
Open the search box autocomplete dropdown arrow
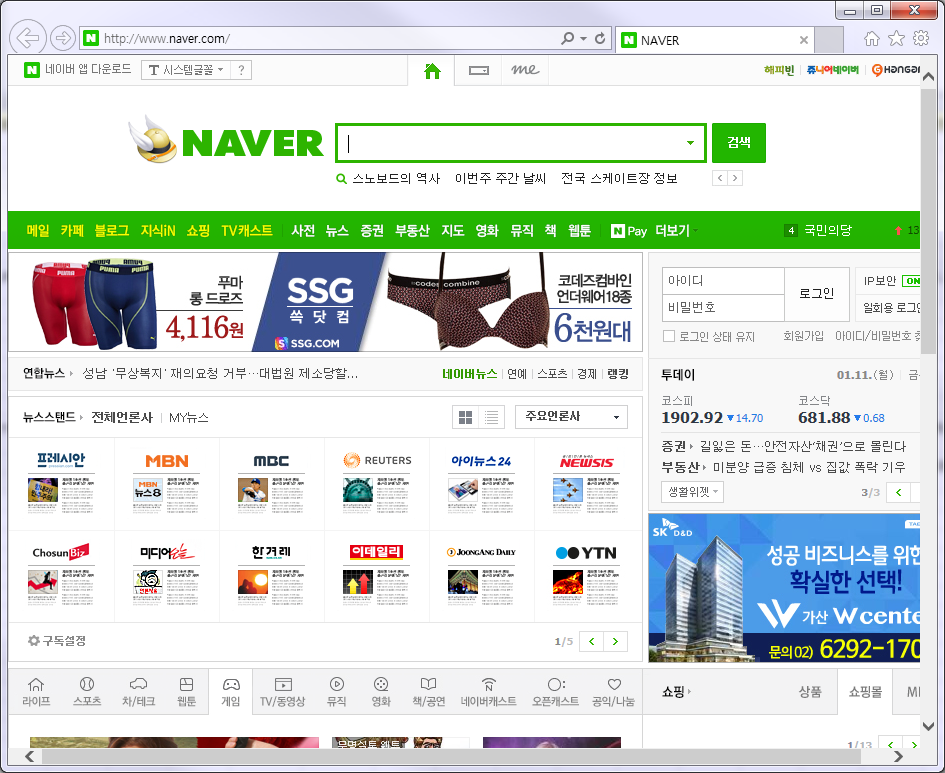tap(690, 143)
